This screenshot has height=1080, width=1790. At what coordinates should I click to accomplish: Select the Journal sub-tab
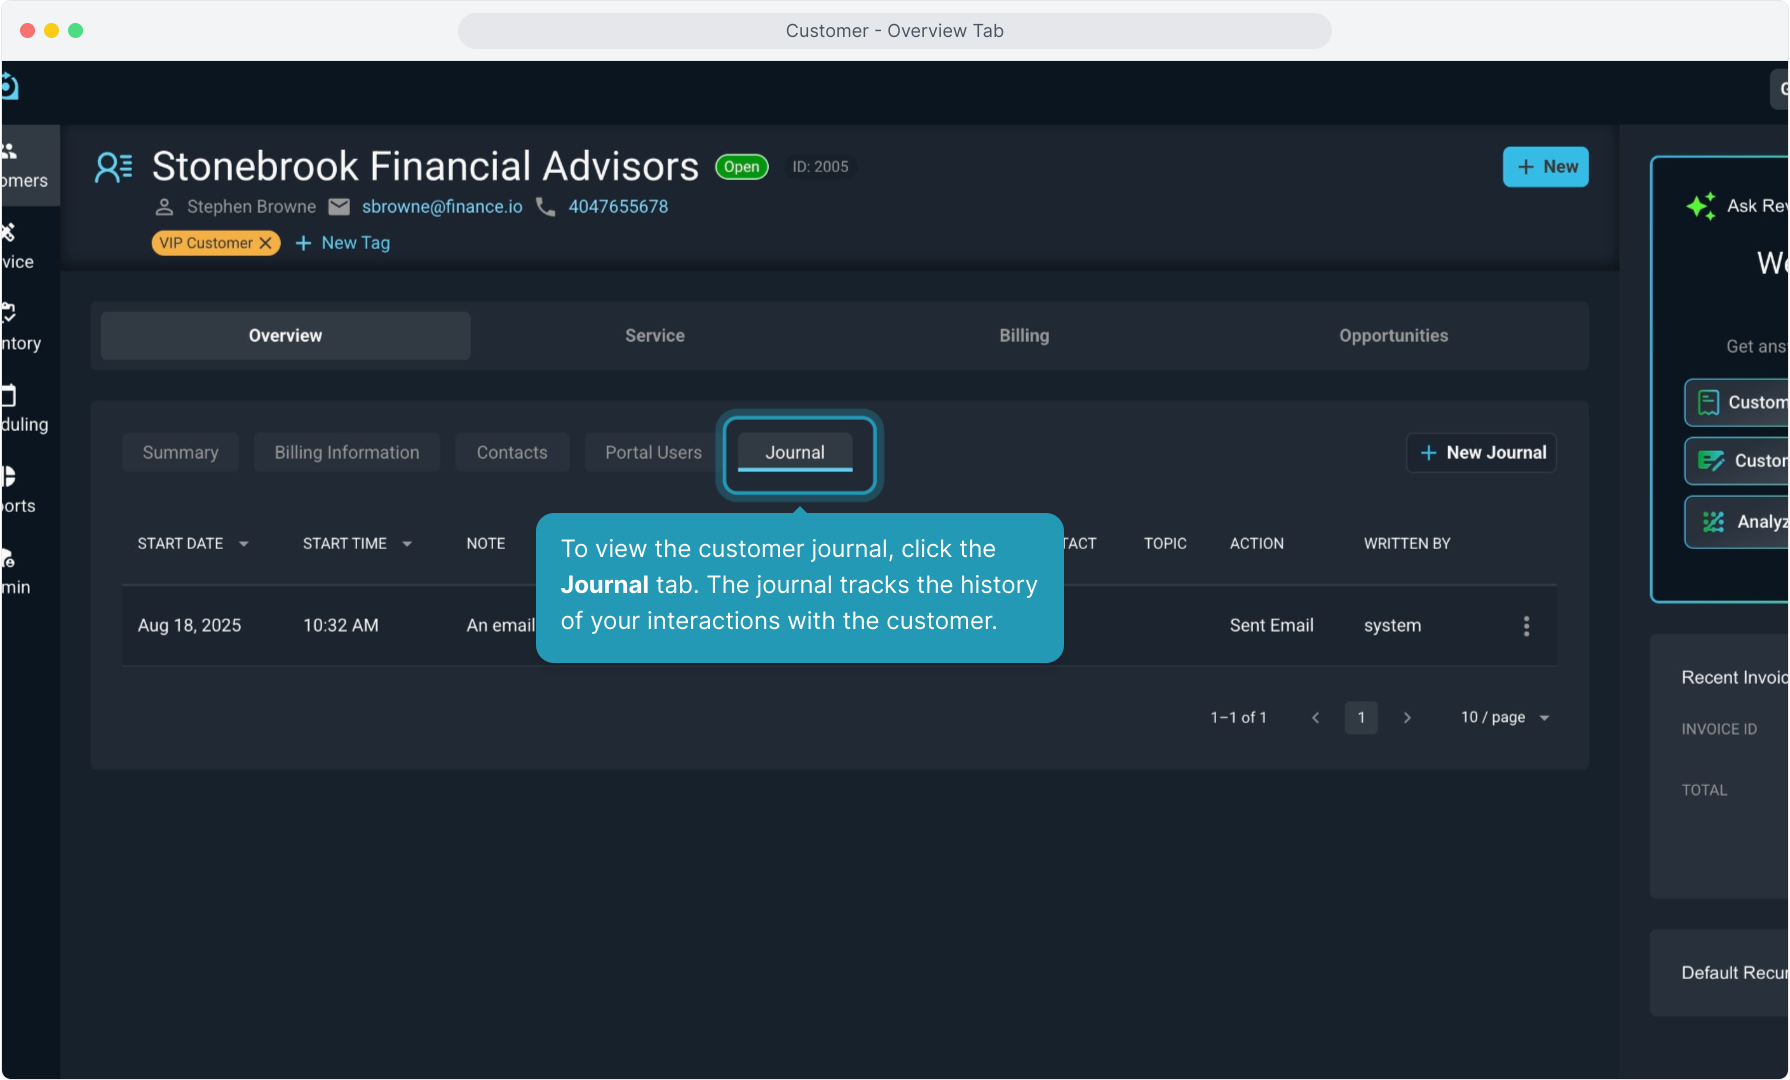[x=795, y=453]
